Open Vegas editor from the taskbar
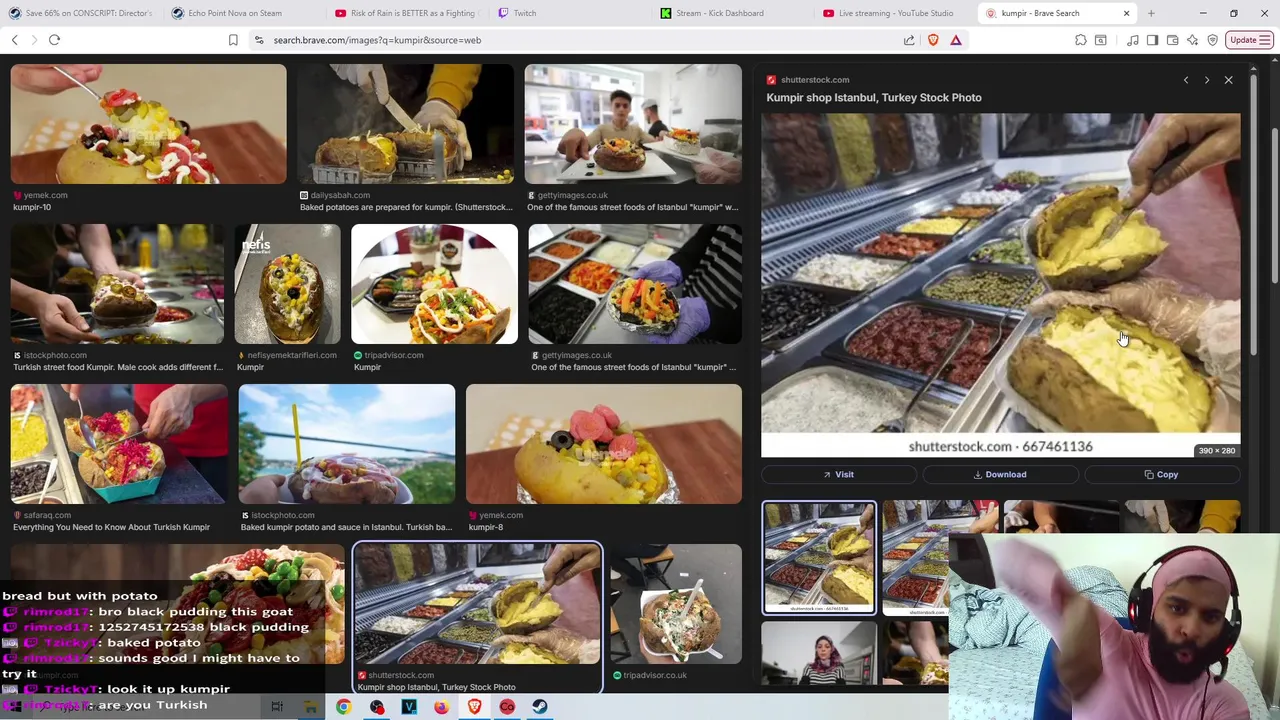 [x=409, y=707]
